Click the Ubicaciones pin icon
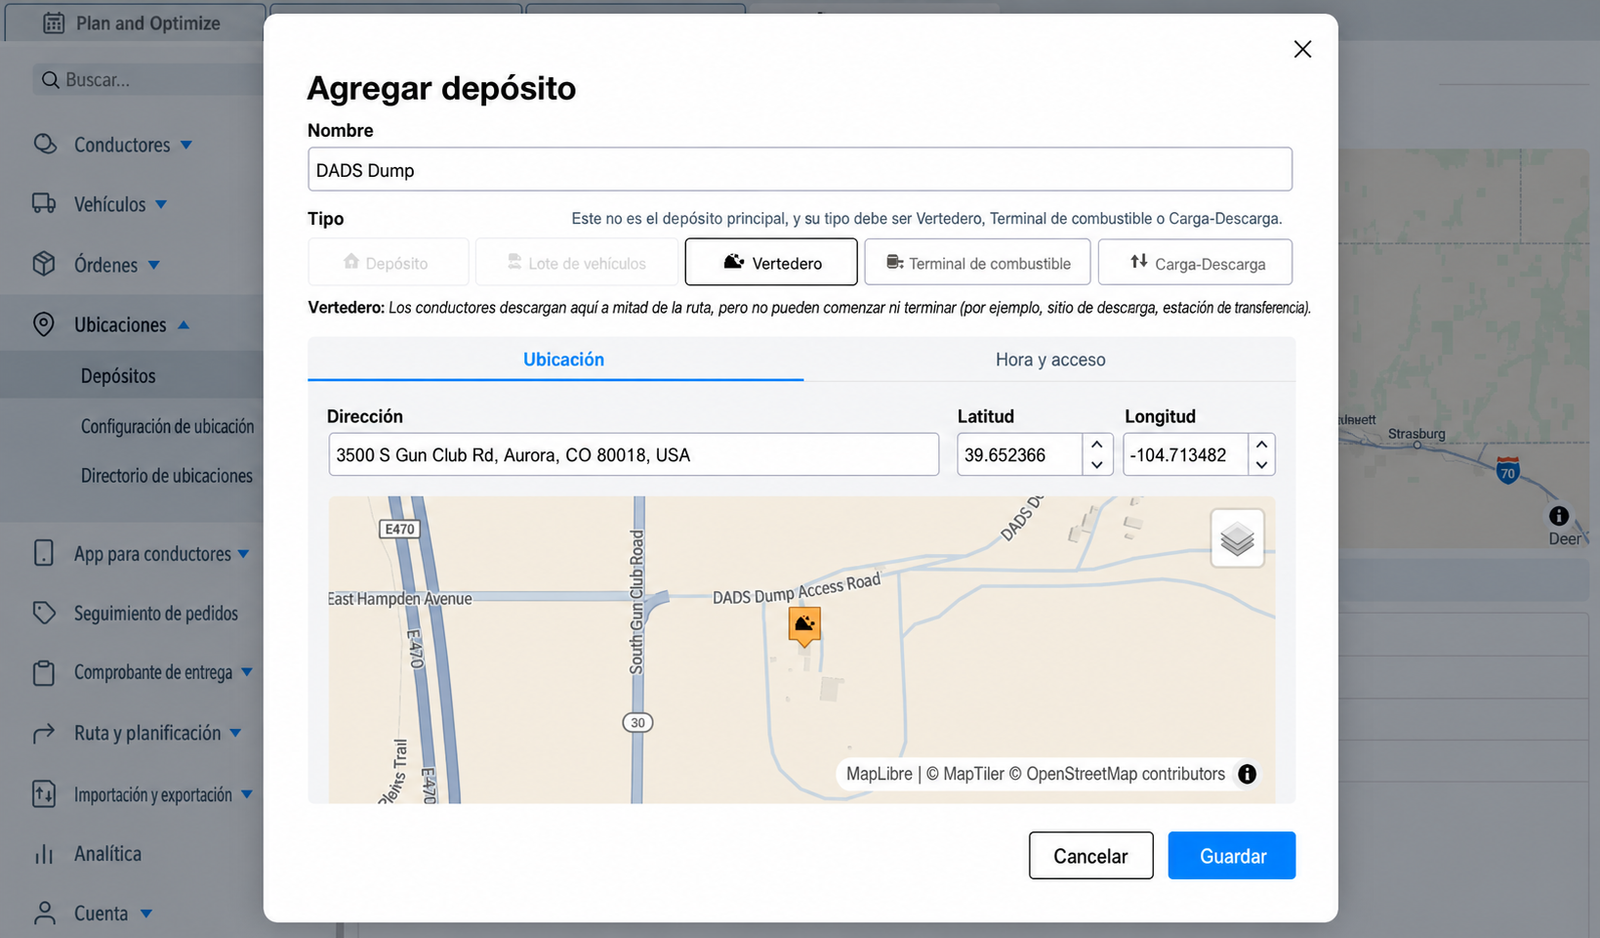This screenshot has height=938, width=1600. pos(44,324)
